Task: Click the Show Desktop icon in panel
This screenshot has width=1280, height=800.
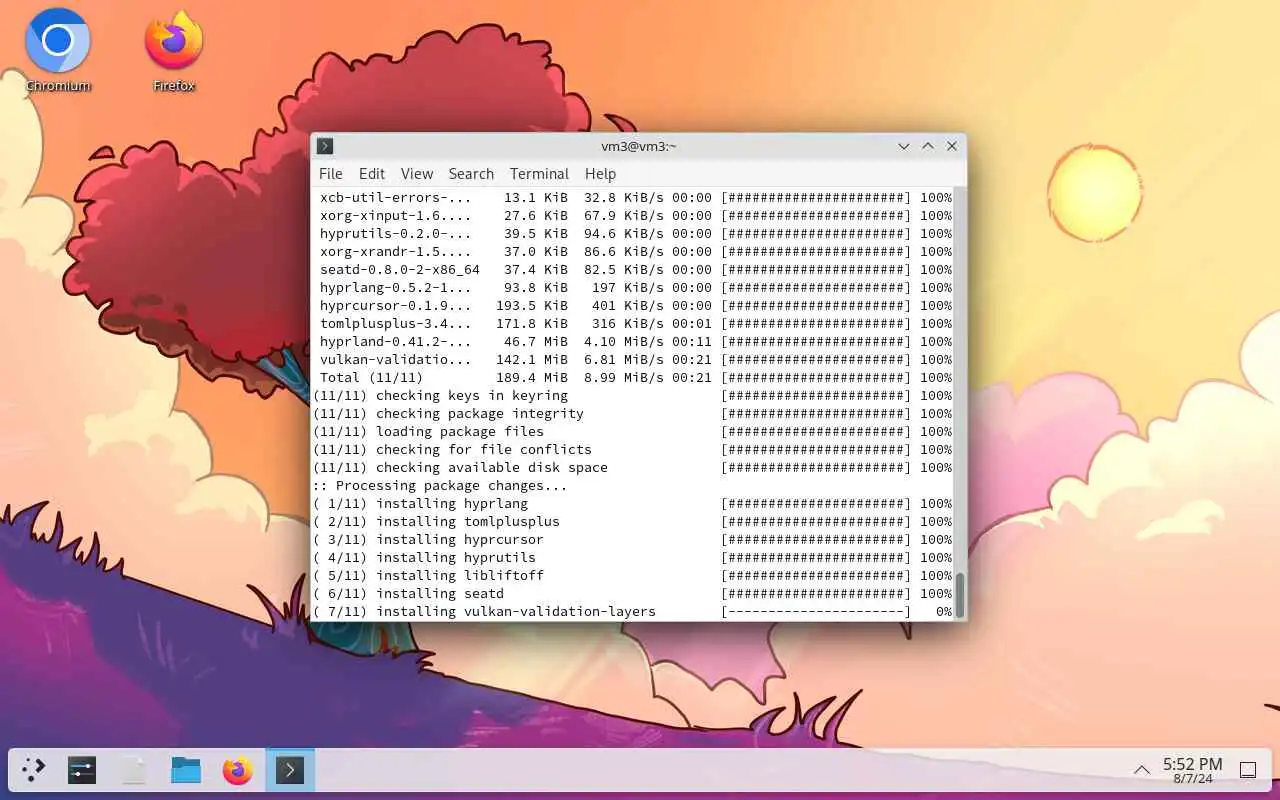Action: point(1248,770)
